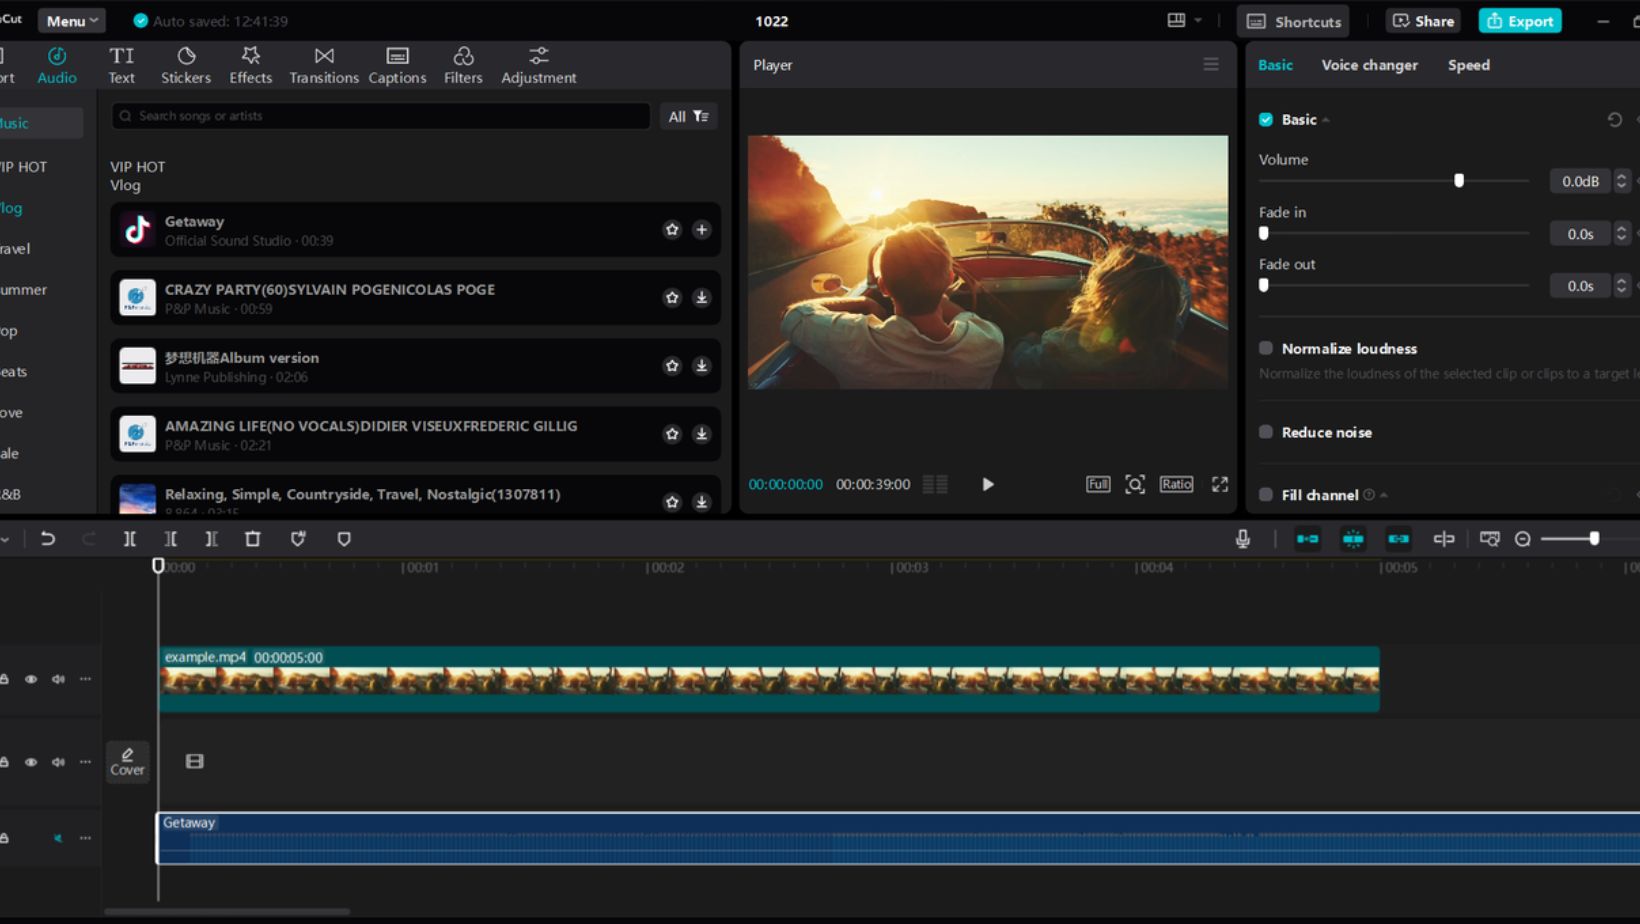Open the Menu dropdown

(x=71, y=21)
